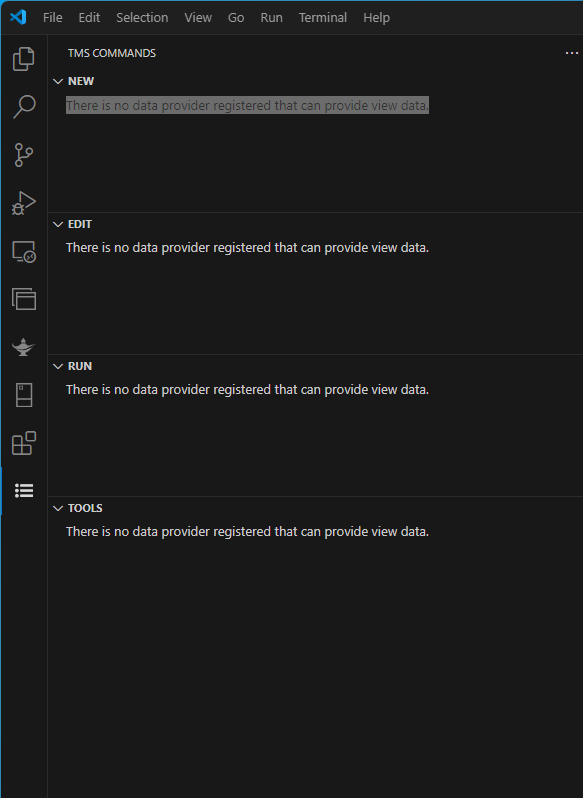Click the highlighted no data provider message

pos(247,105)
